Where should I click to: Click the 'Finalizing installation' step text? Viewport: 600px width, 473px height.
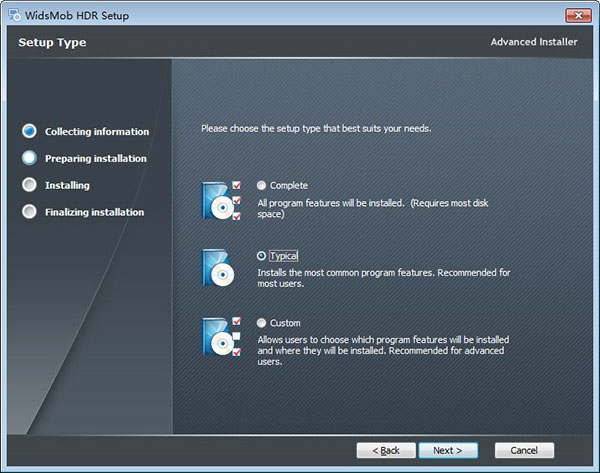point(95,212)
